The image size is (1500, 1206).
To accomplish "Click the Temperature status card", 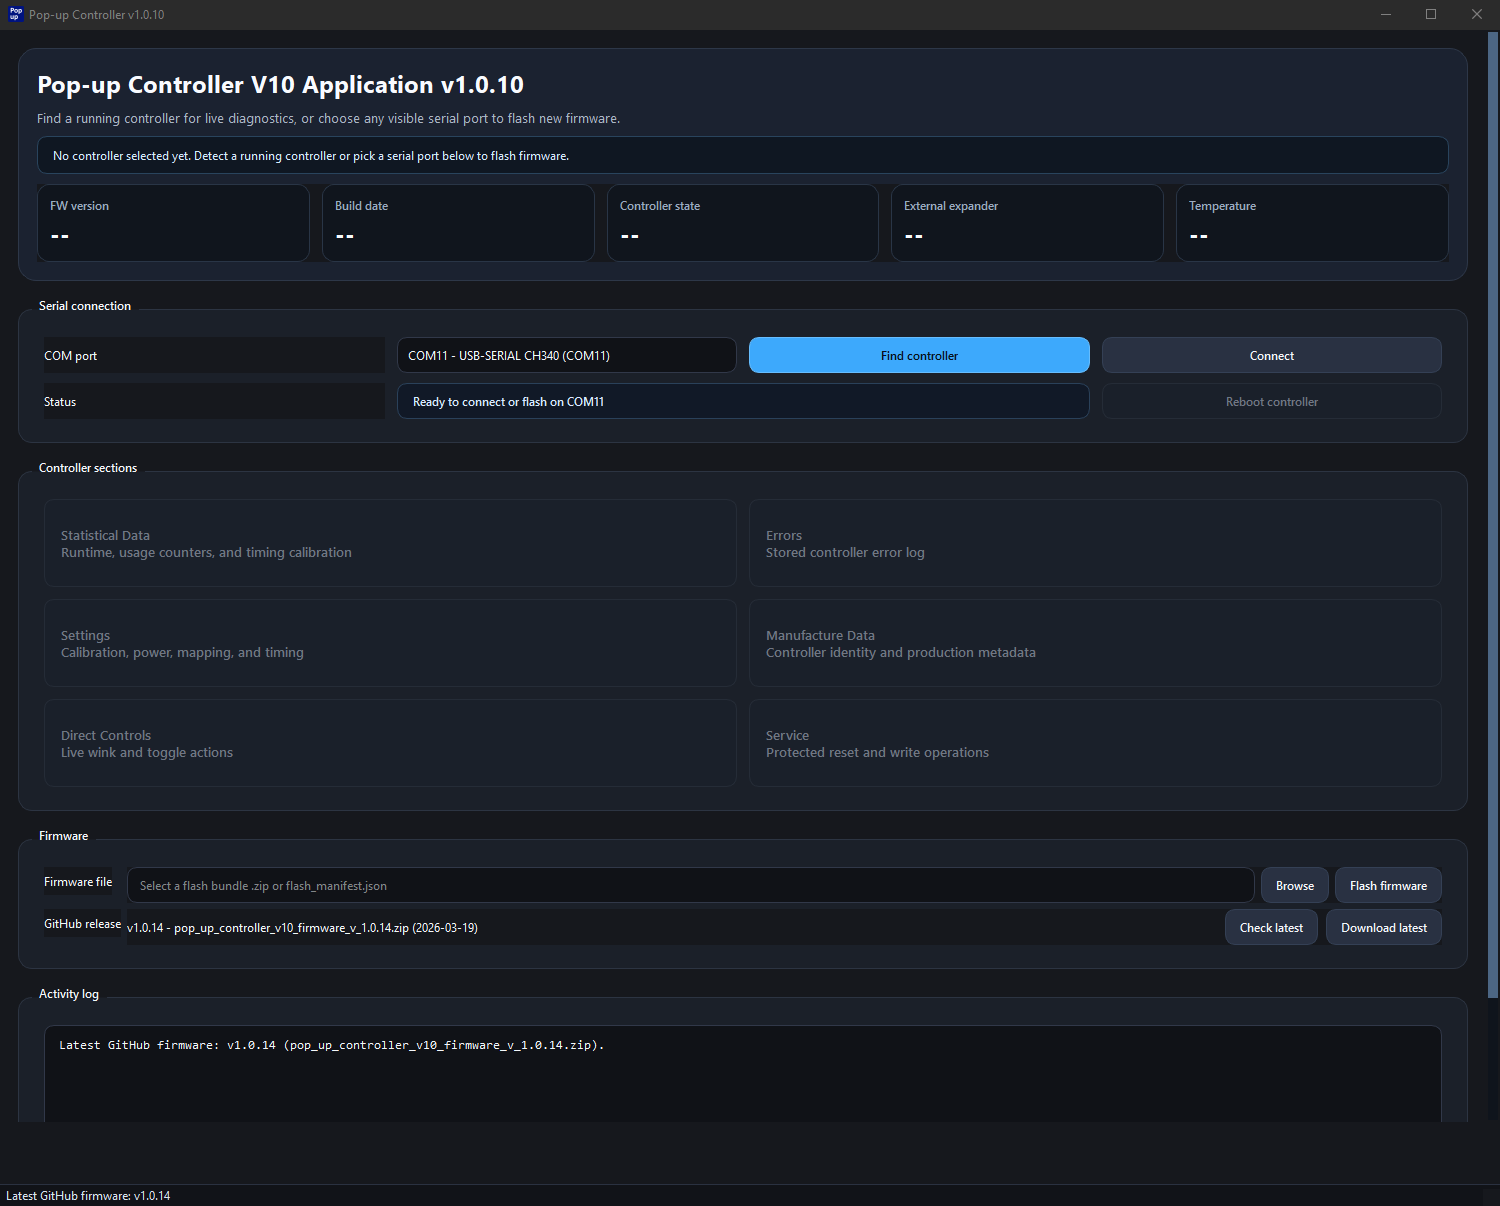I will pyautogui.click(x=1311, y=222).
